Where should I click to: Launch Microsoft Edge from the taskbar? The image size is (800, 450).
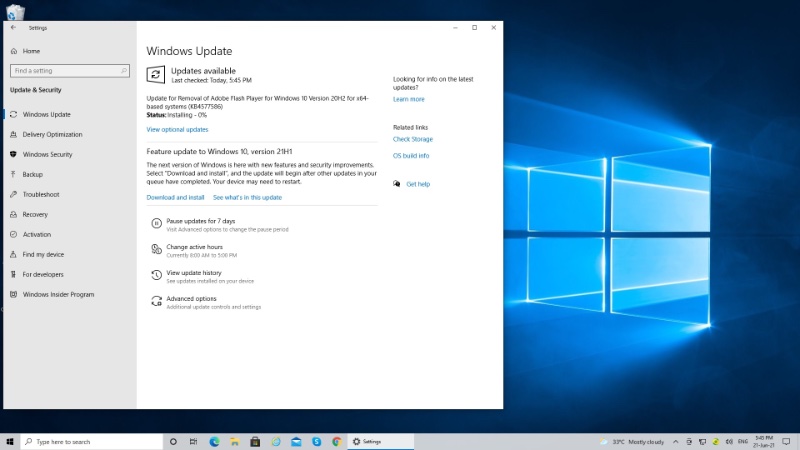click(x=214, y=442)
